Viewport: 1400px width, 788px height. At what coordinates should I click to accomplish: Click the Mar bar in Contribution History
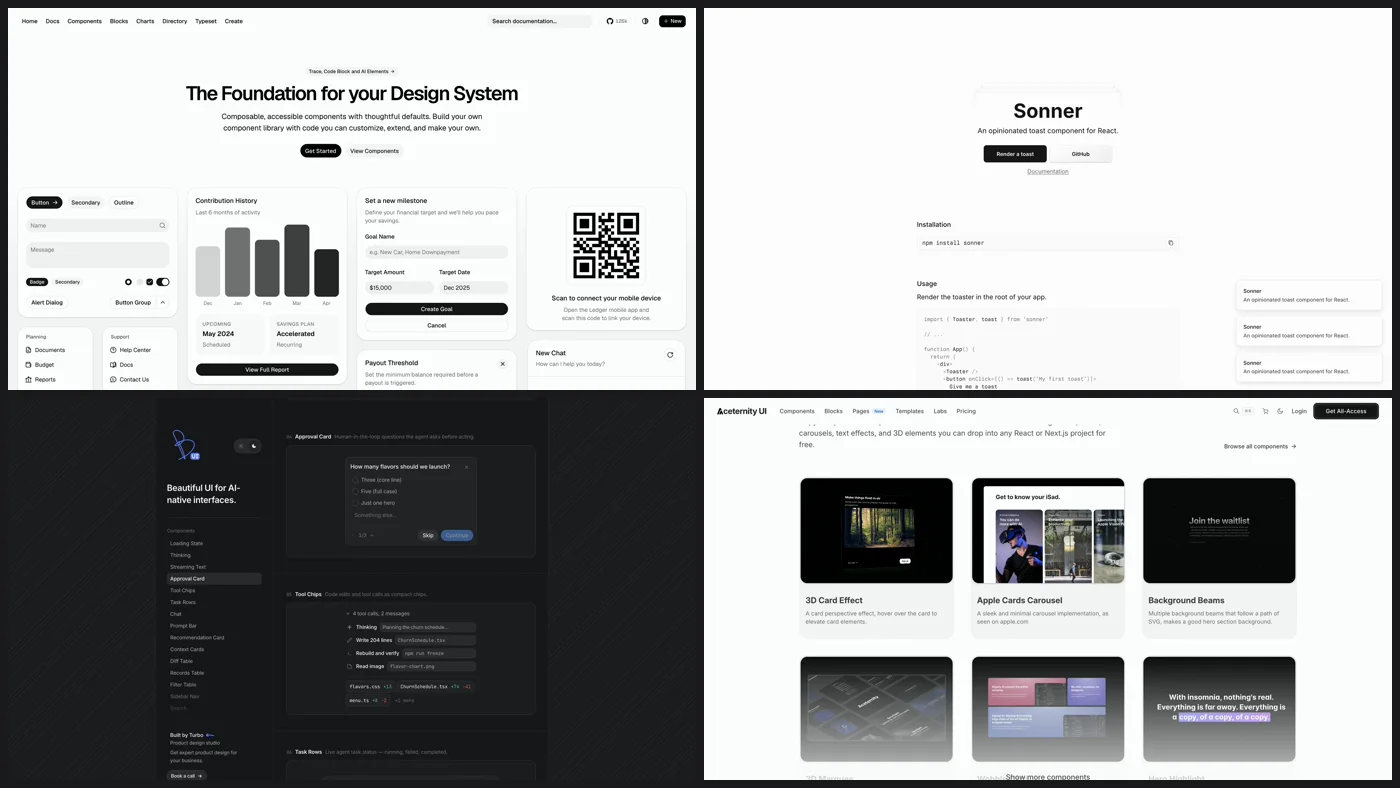[297, 260]
